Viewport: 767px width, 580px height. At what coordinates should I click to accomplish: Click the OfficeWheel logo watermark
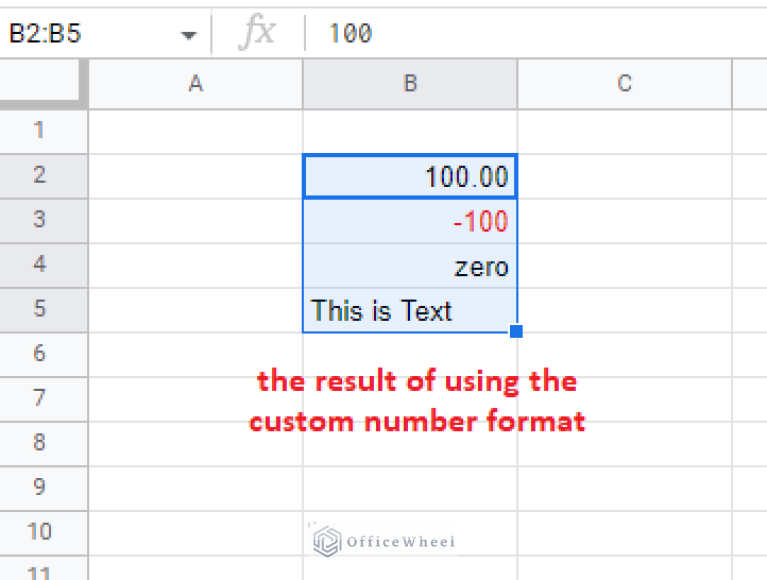pyautogui.click(x=384, y=541)
